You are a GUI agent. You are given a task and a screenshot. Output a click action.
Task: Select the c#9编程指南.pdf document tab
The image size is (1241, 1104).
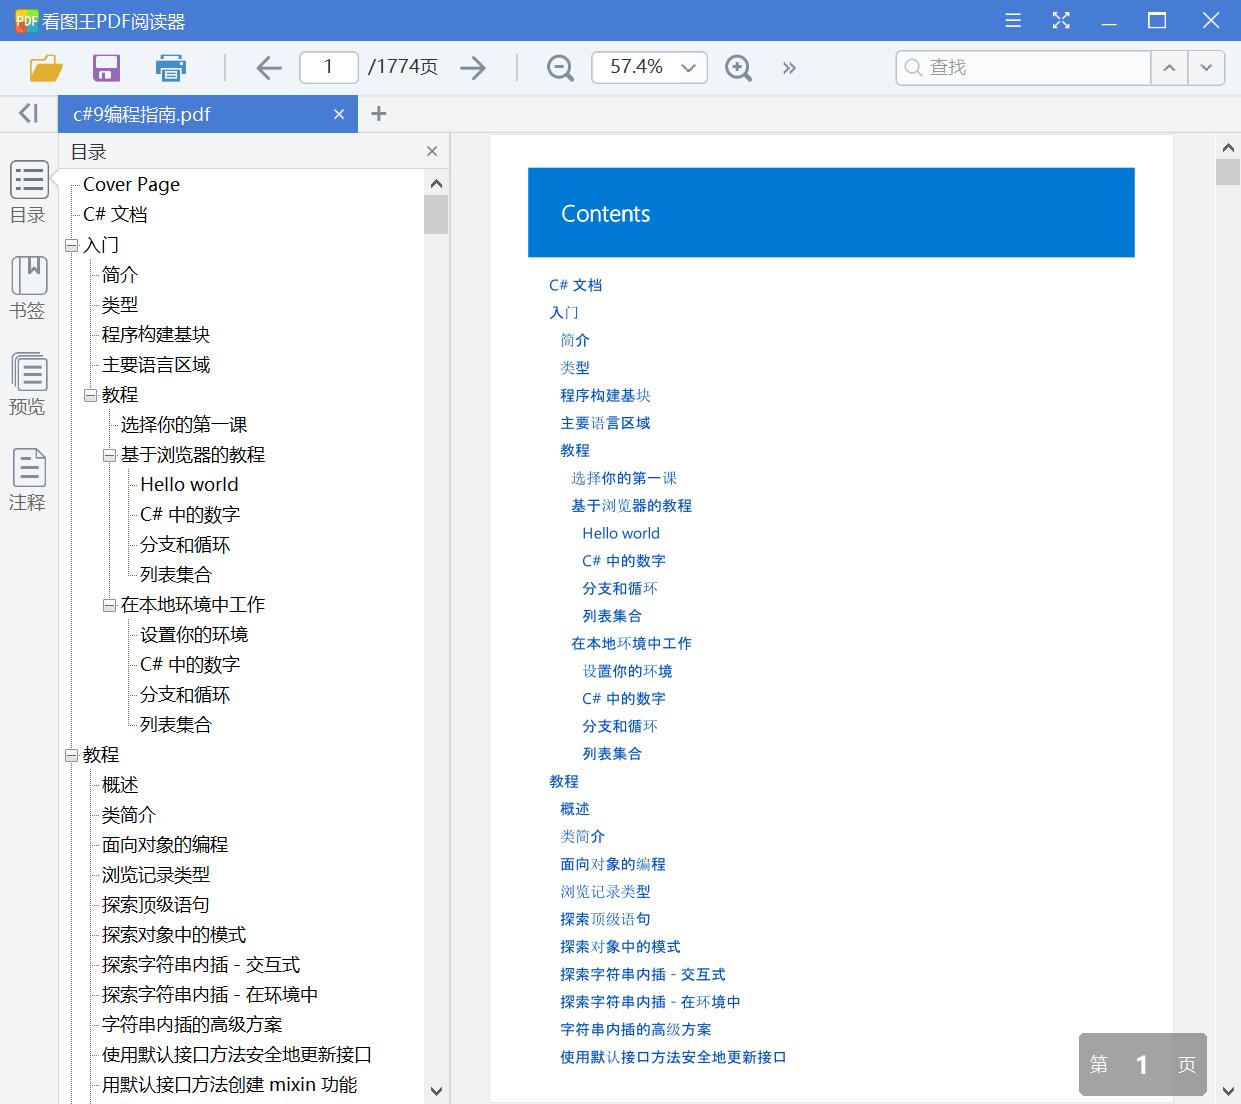pyautogui.click(x=180, y=113)
